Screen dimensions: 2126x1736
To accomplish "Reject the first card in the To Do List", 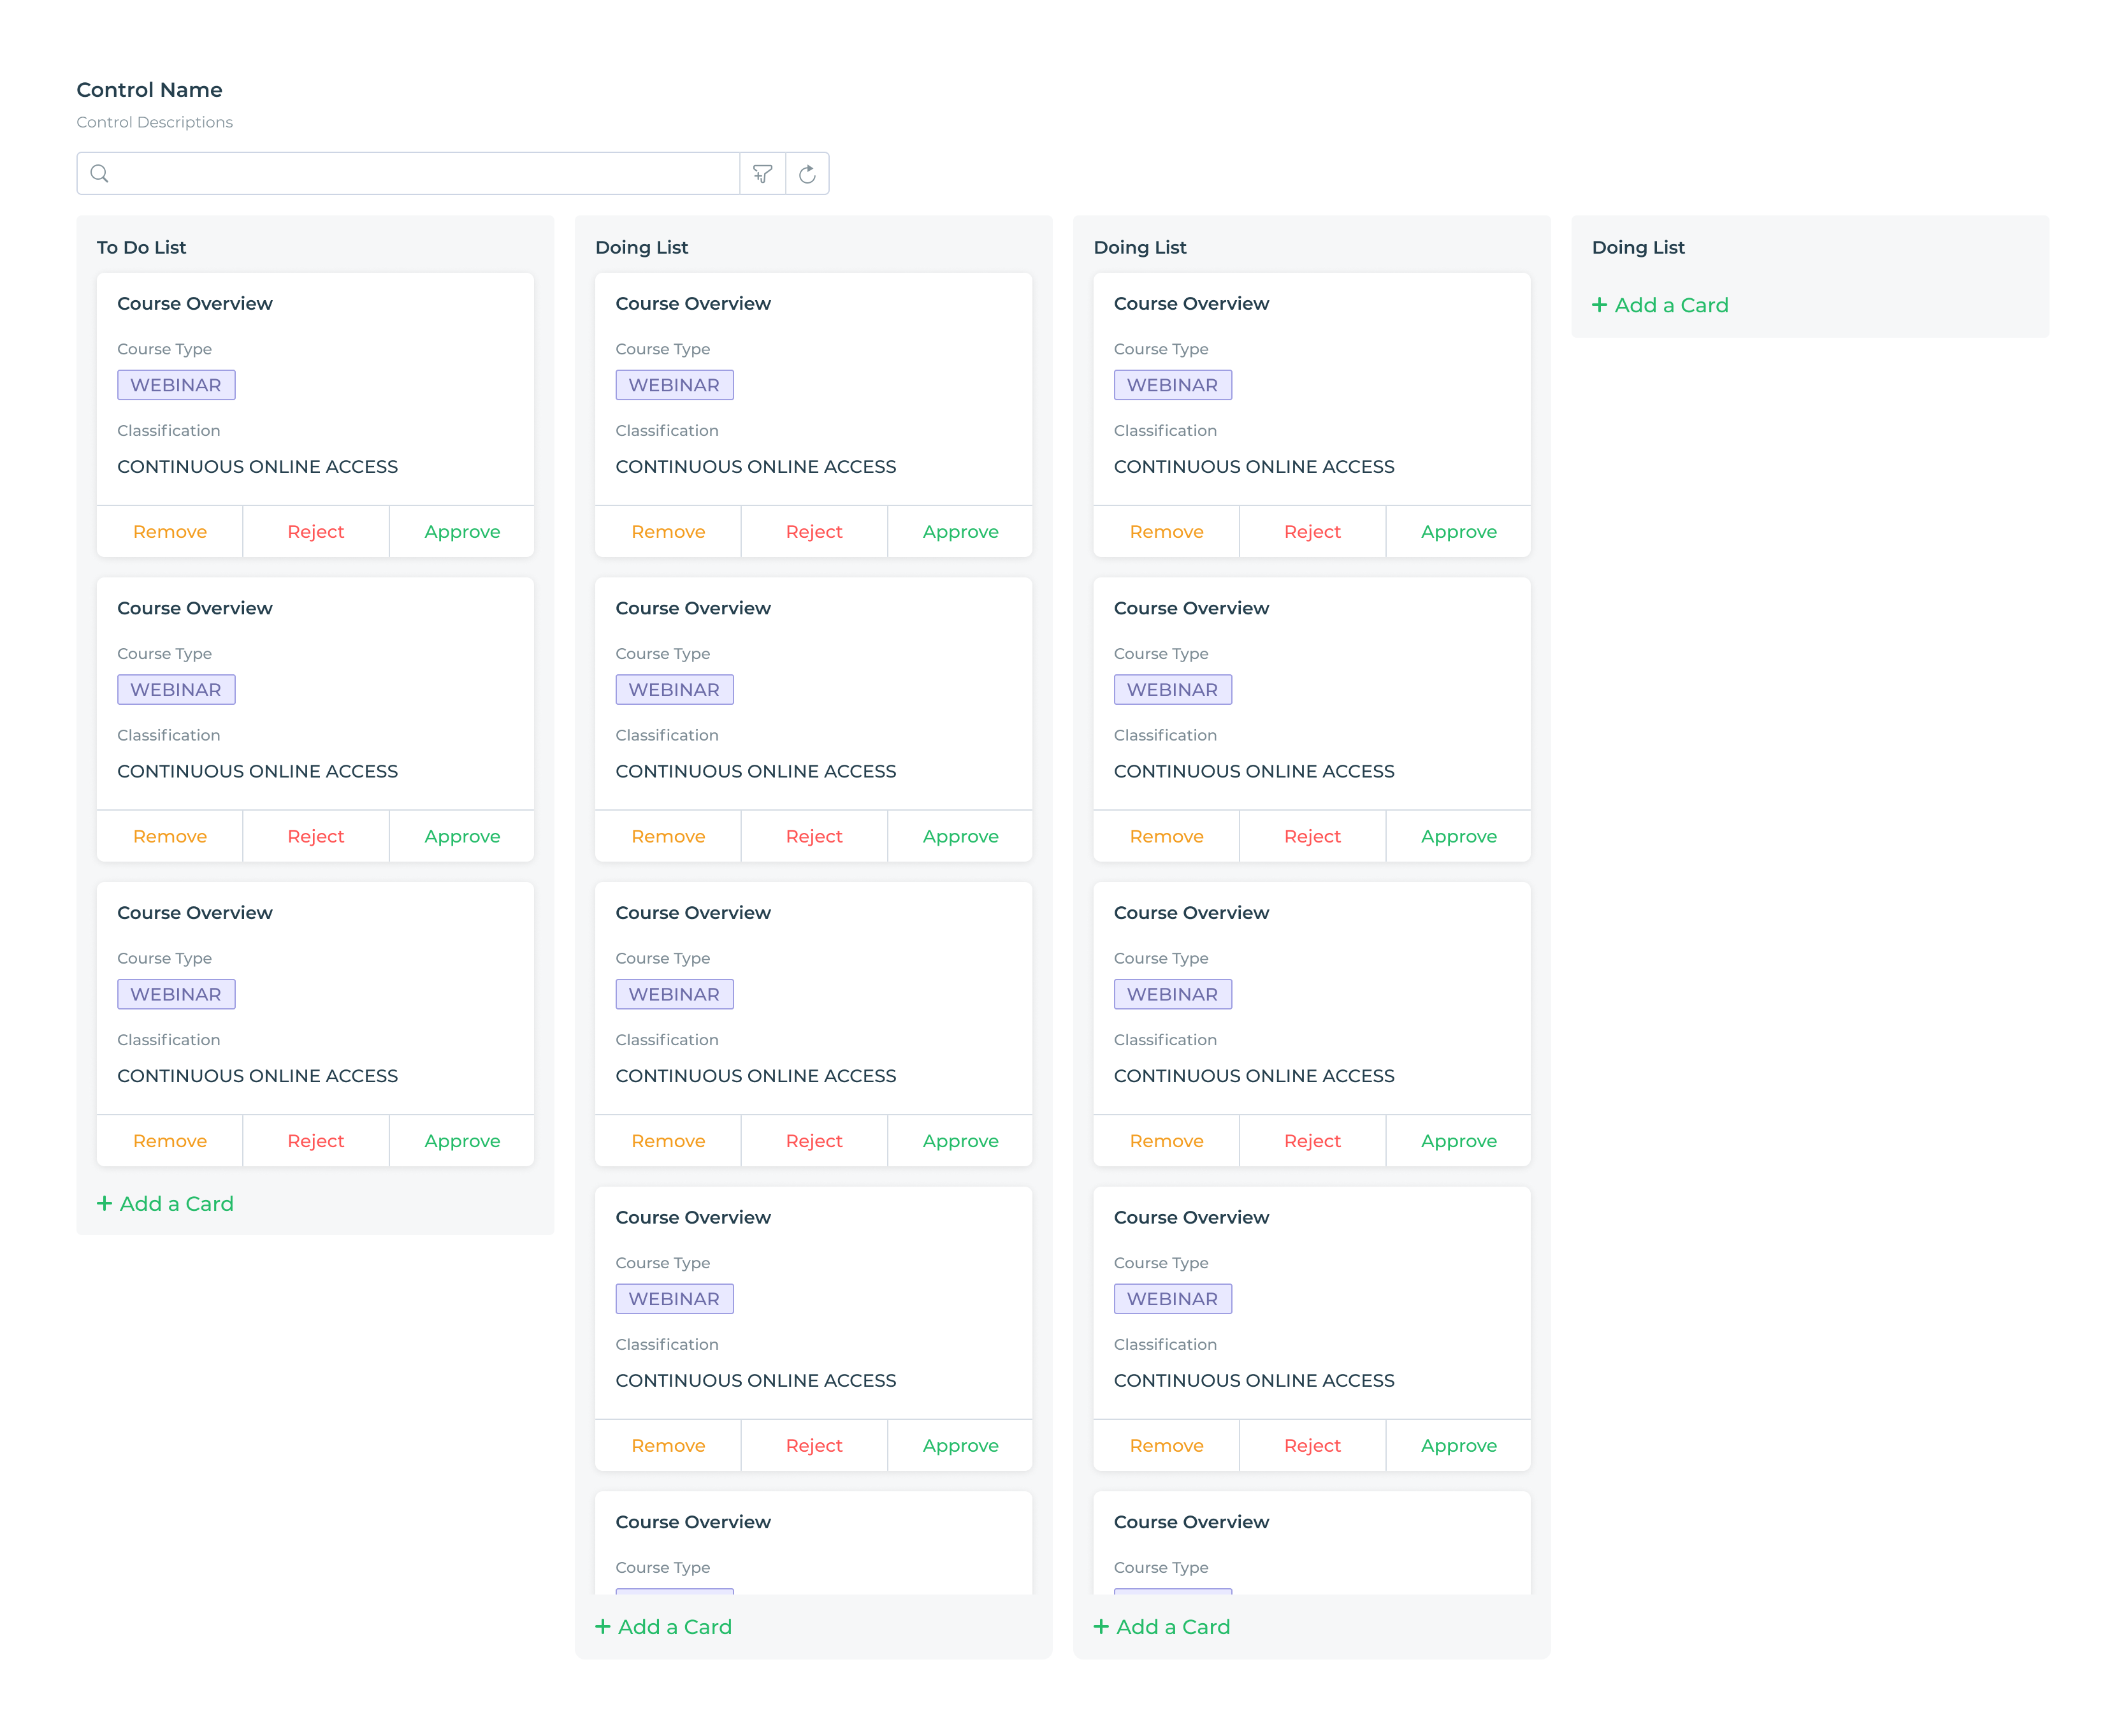I will 315,531.
